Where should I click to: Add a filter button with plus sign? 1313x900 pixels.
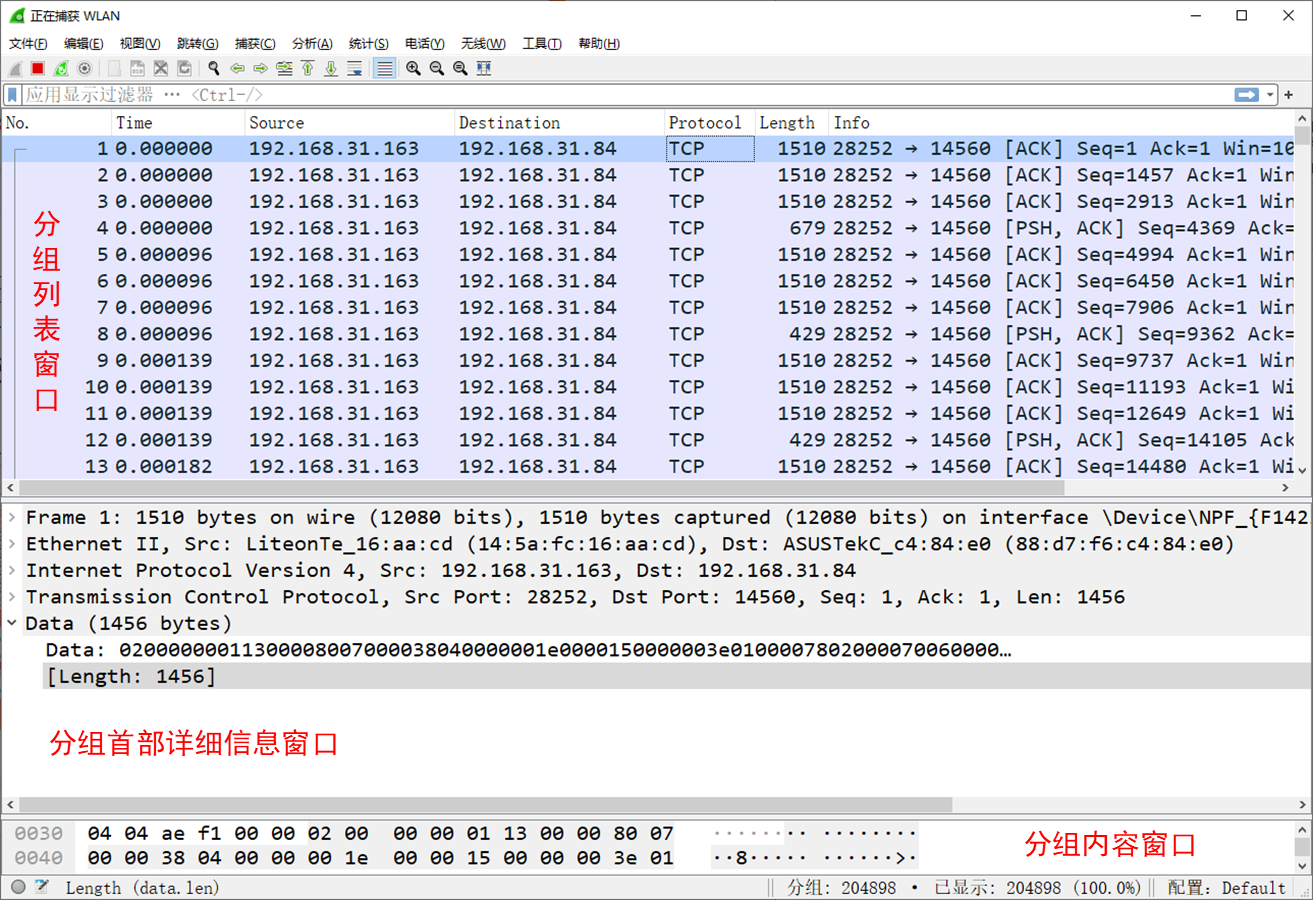click(1289, 95)
